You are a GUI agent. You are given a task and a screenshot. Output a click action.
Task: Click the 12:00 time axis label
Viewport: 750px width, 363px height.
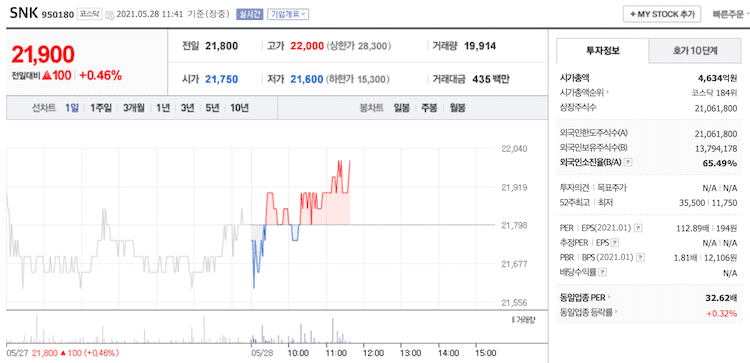373,353
